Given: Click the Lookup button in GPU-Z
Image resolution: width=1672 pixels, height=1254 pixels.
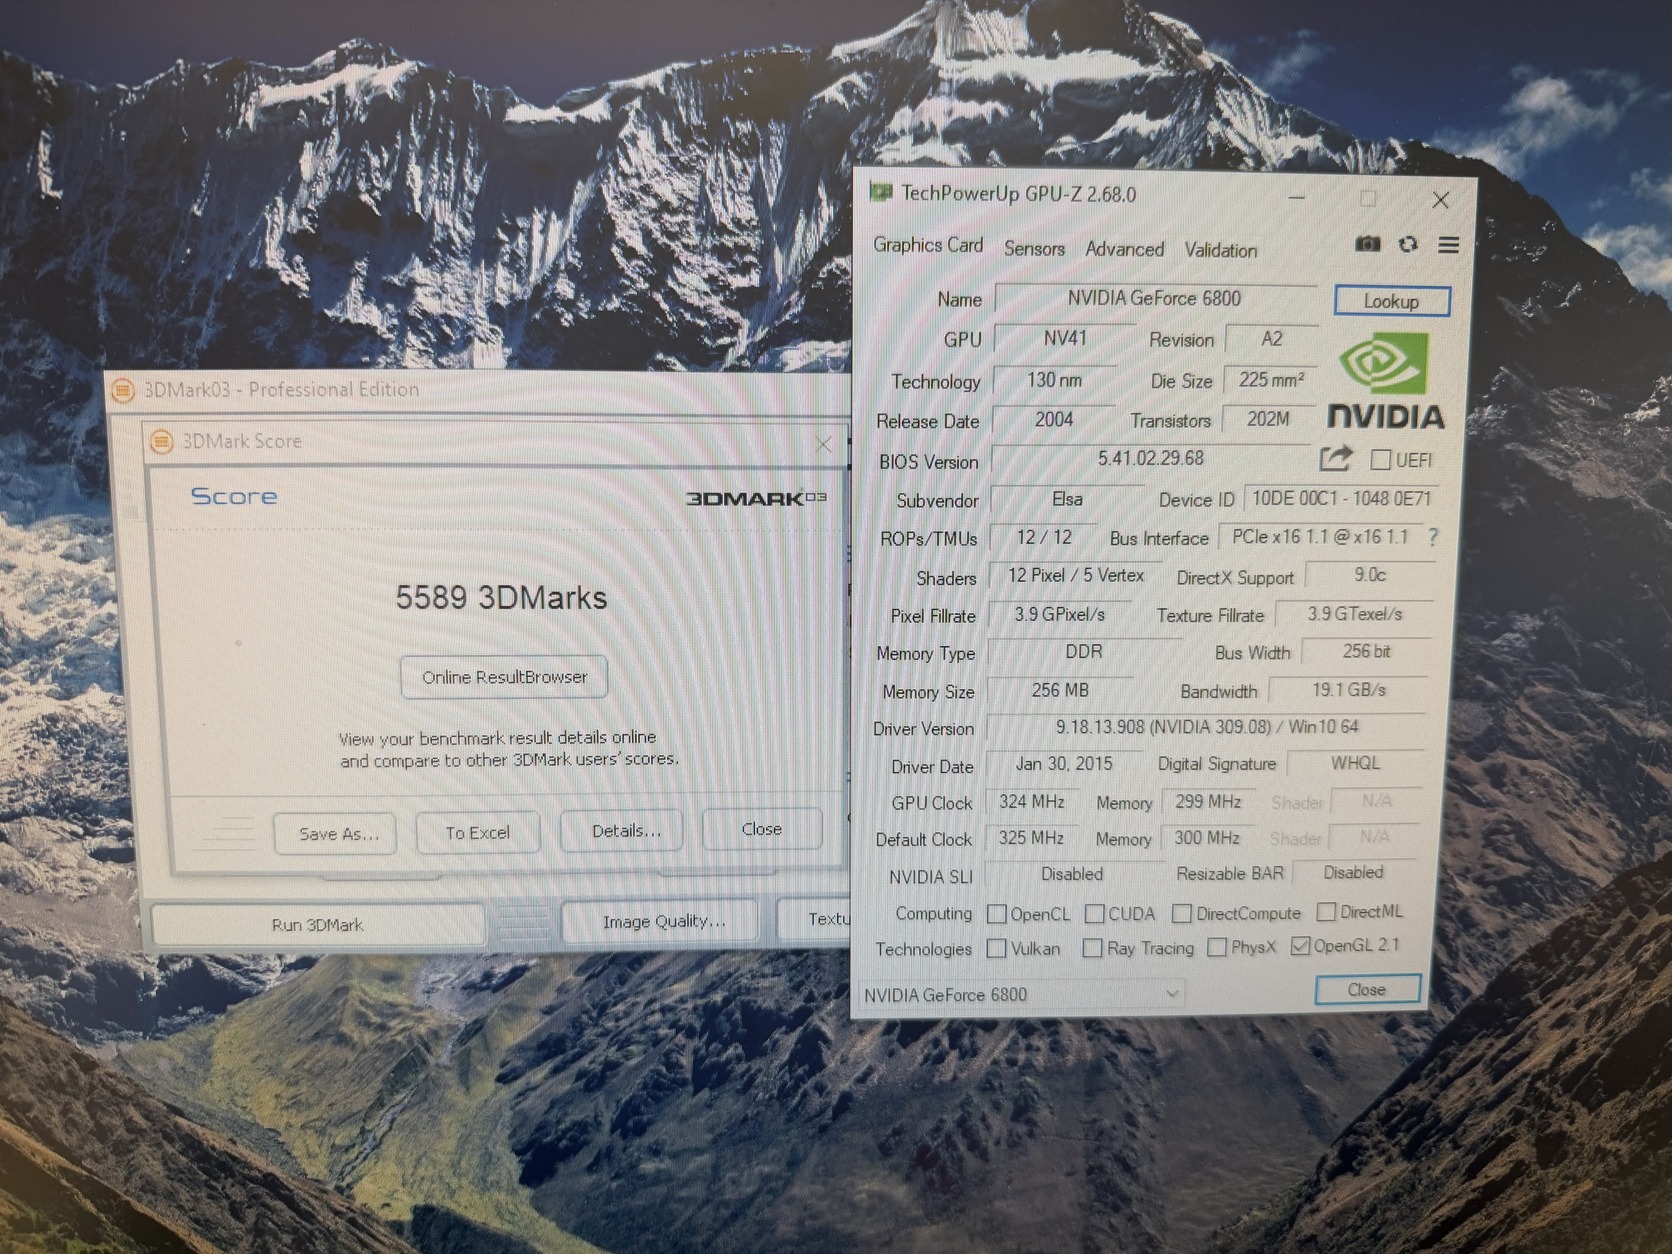Looking at the screenshot, I should [x=1391, y=301].
